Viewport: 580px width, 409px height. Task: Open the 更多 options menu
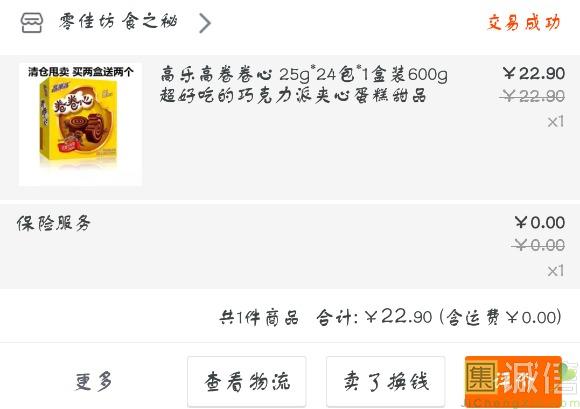click(94, 382)
